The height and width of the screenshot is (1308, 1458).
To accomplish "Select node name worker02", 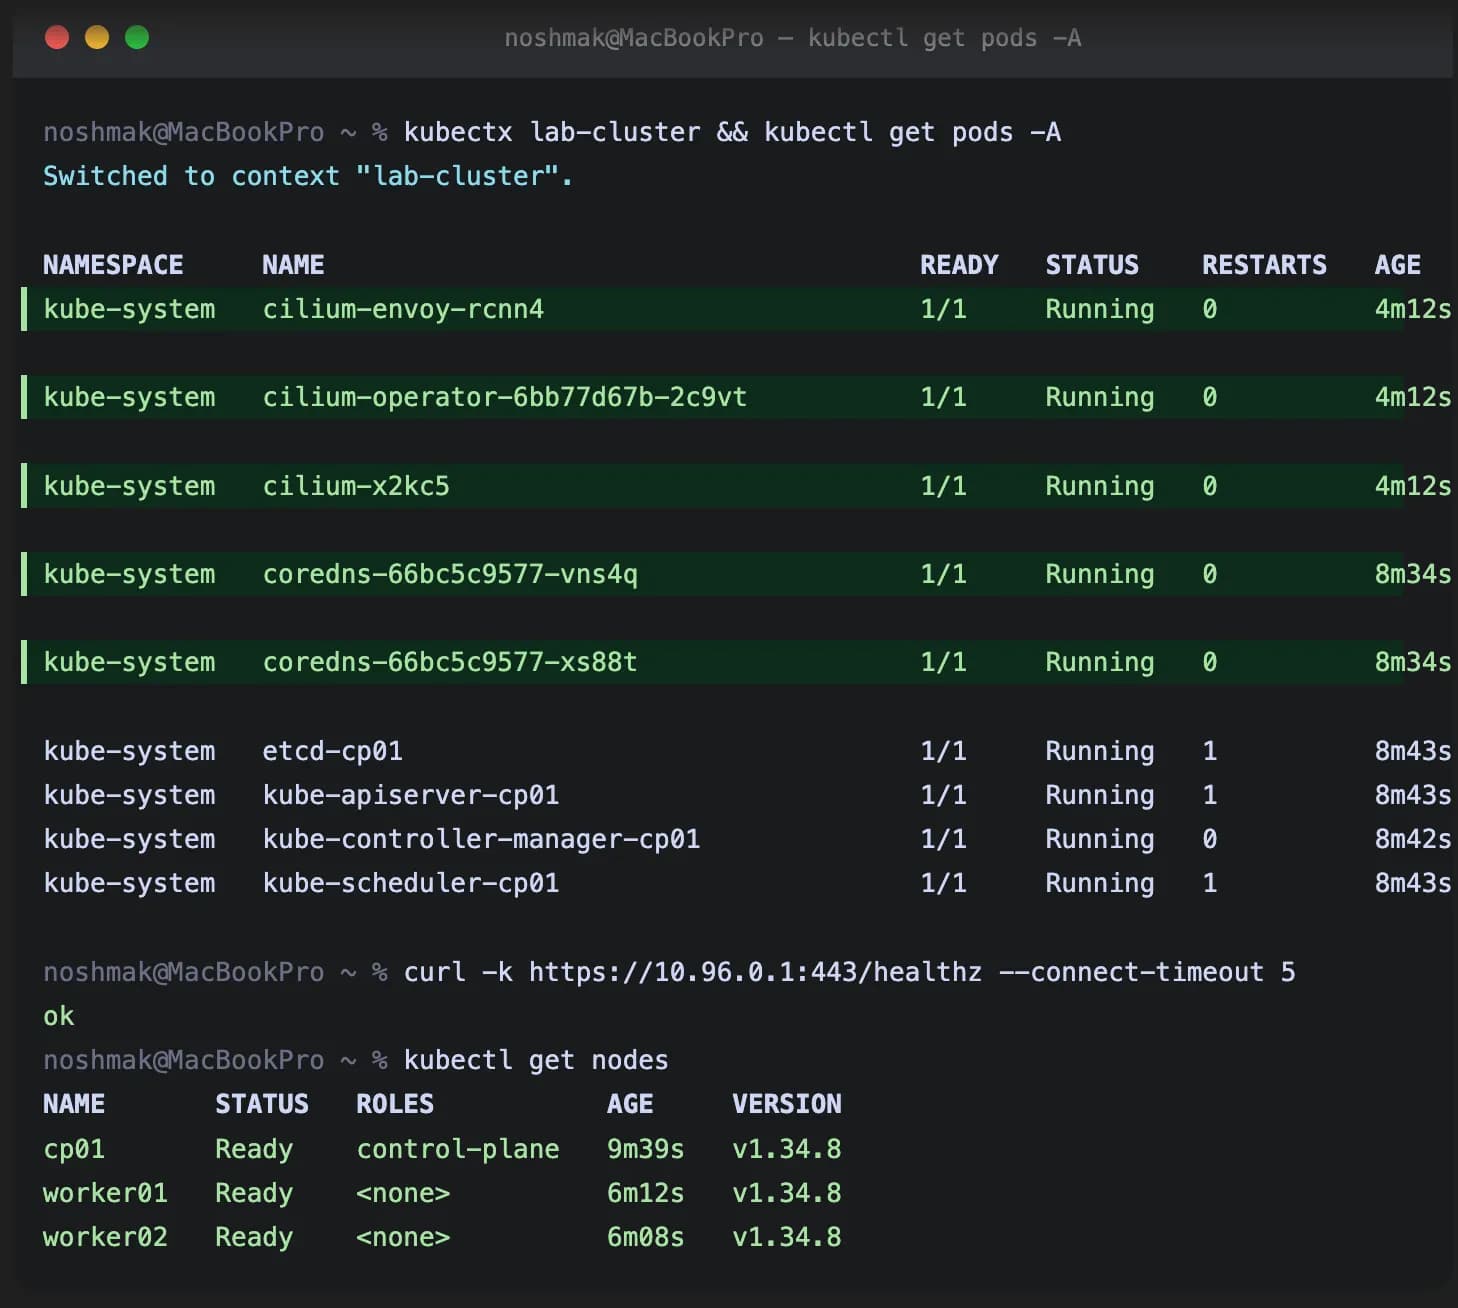I will (105, 1237).
